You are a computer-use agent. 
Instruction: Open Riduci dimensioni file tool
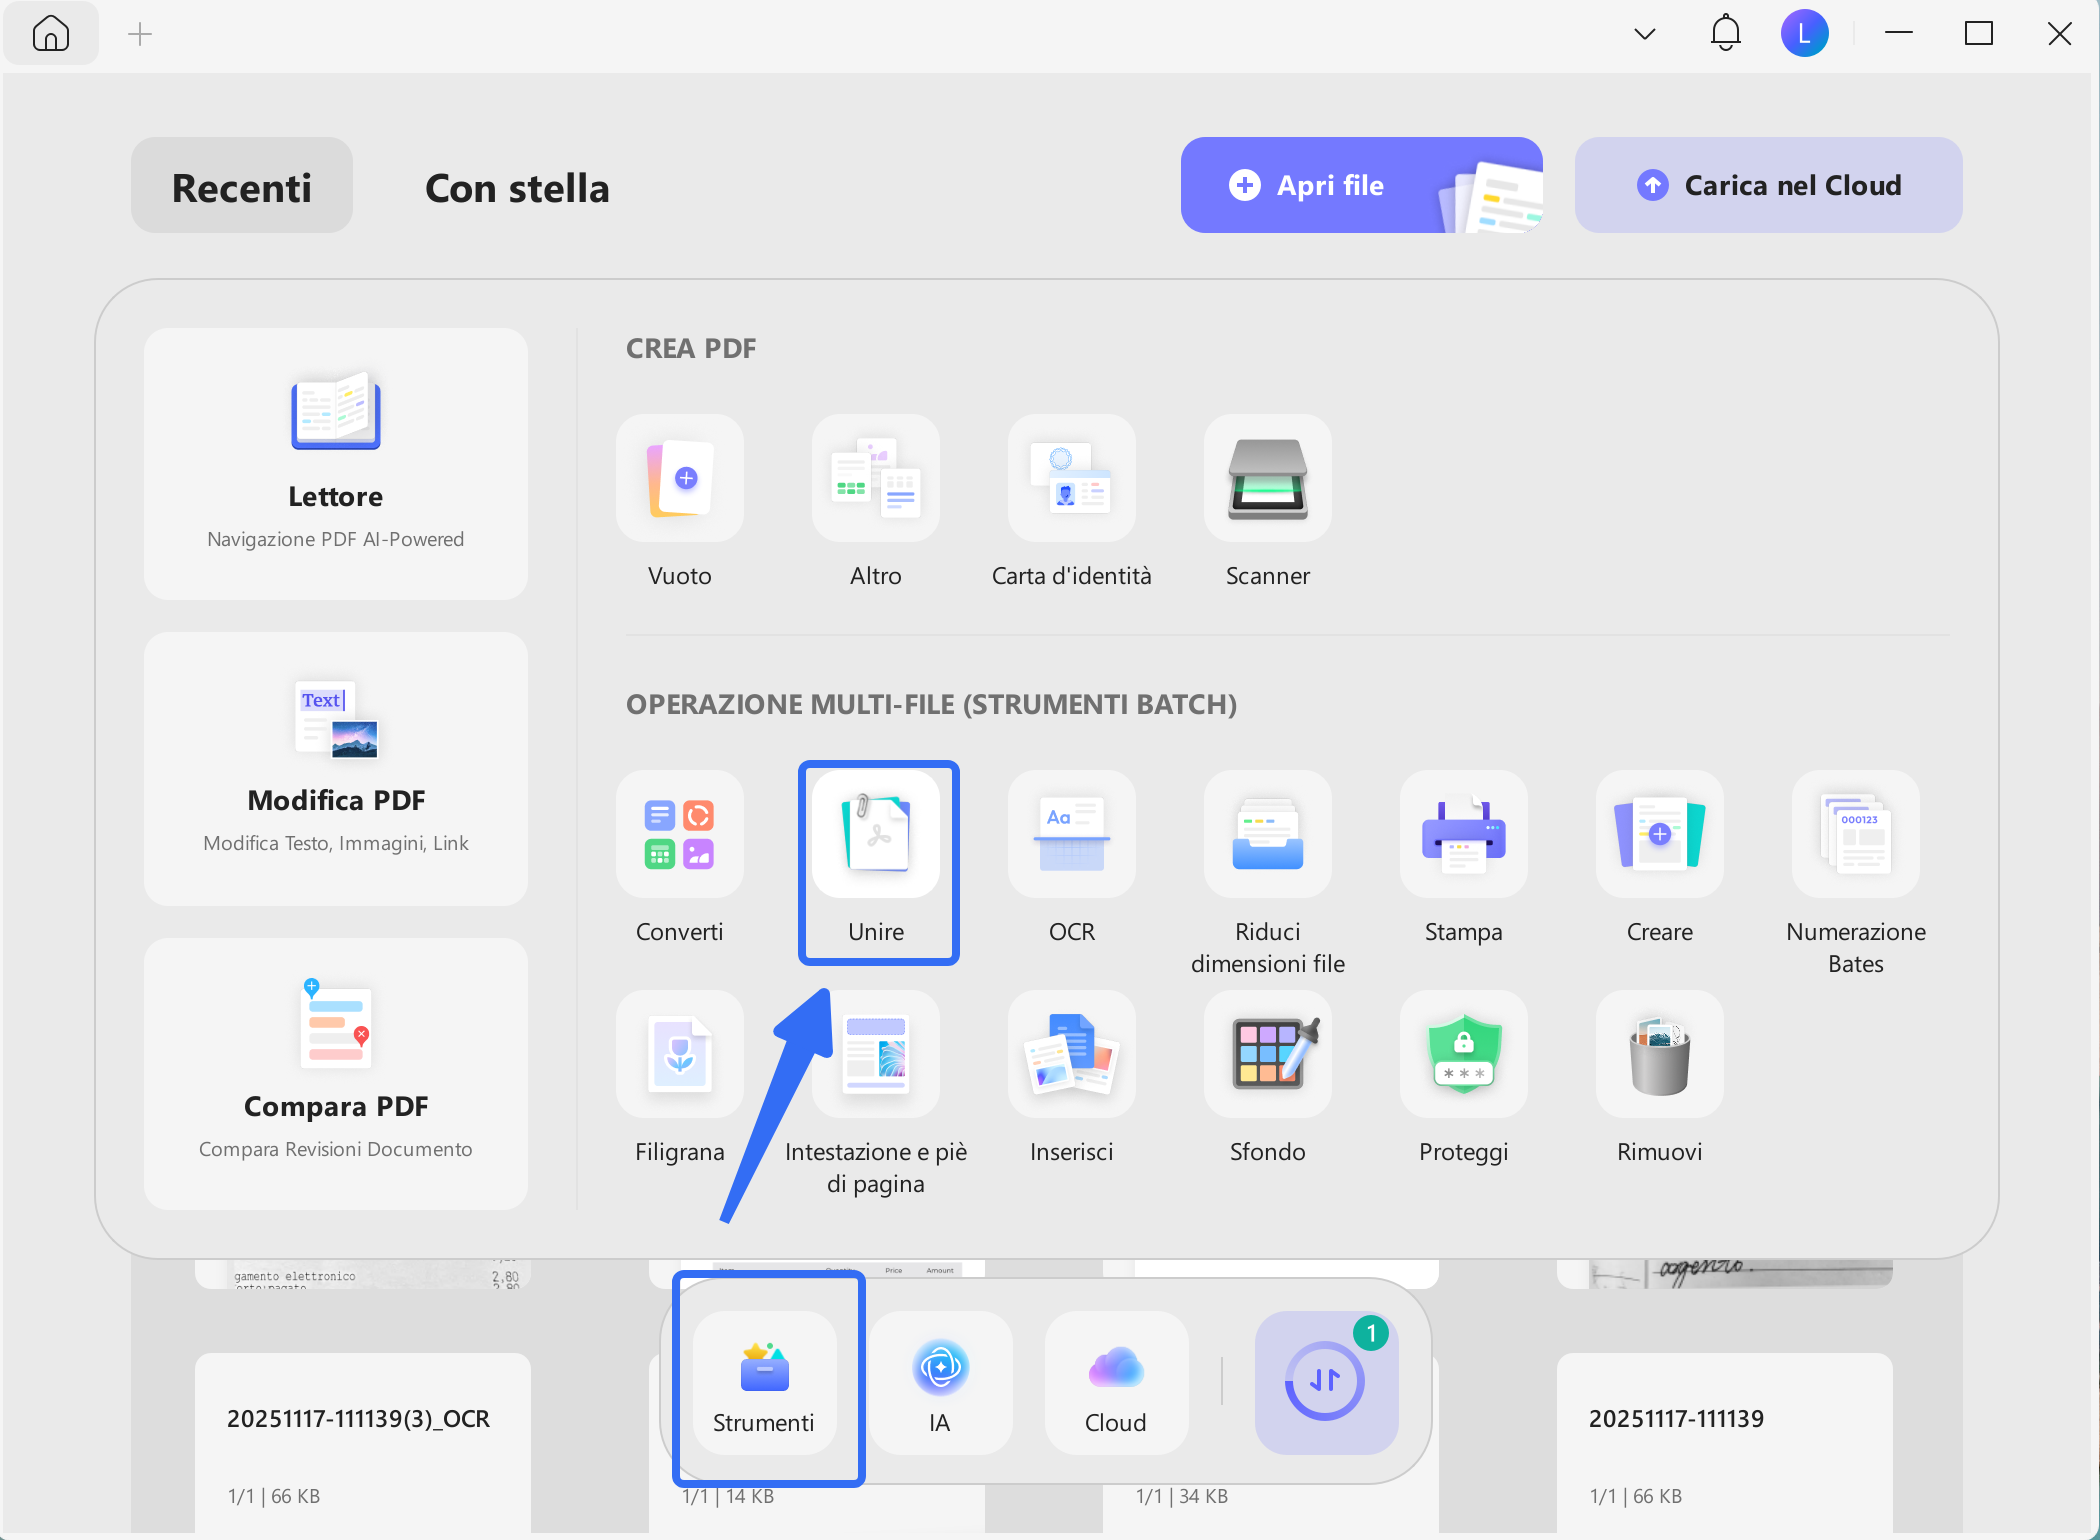[x=1266, y=835]
